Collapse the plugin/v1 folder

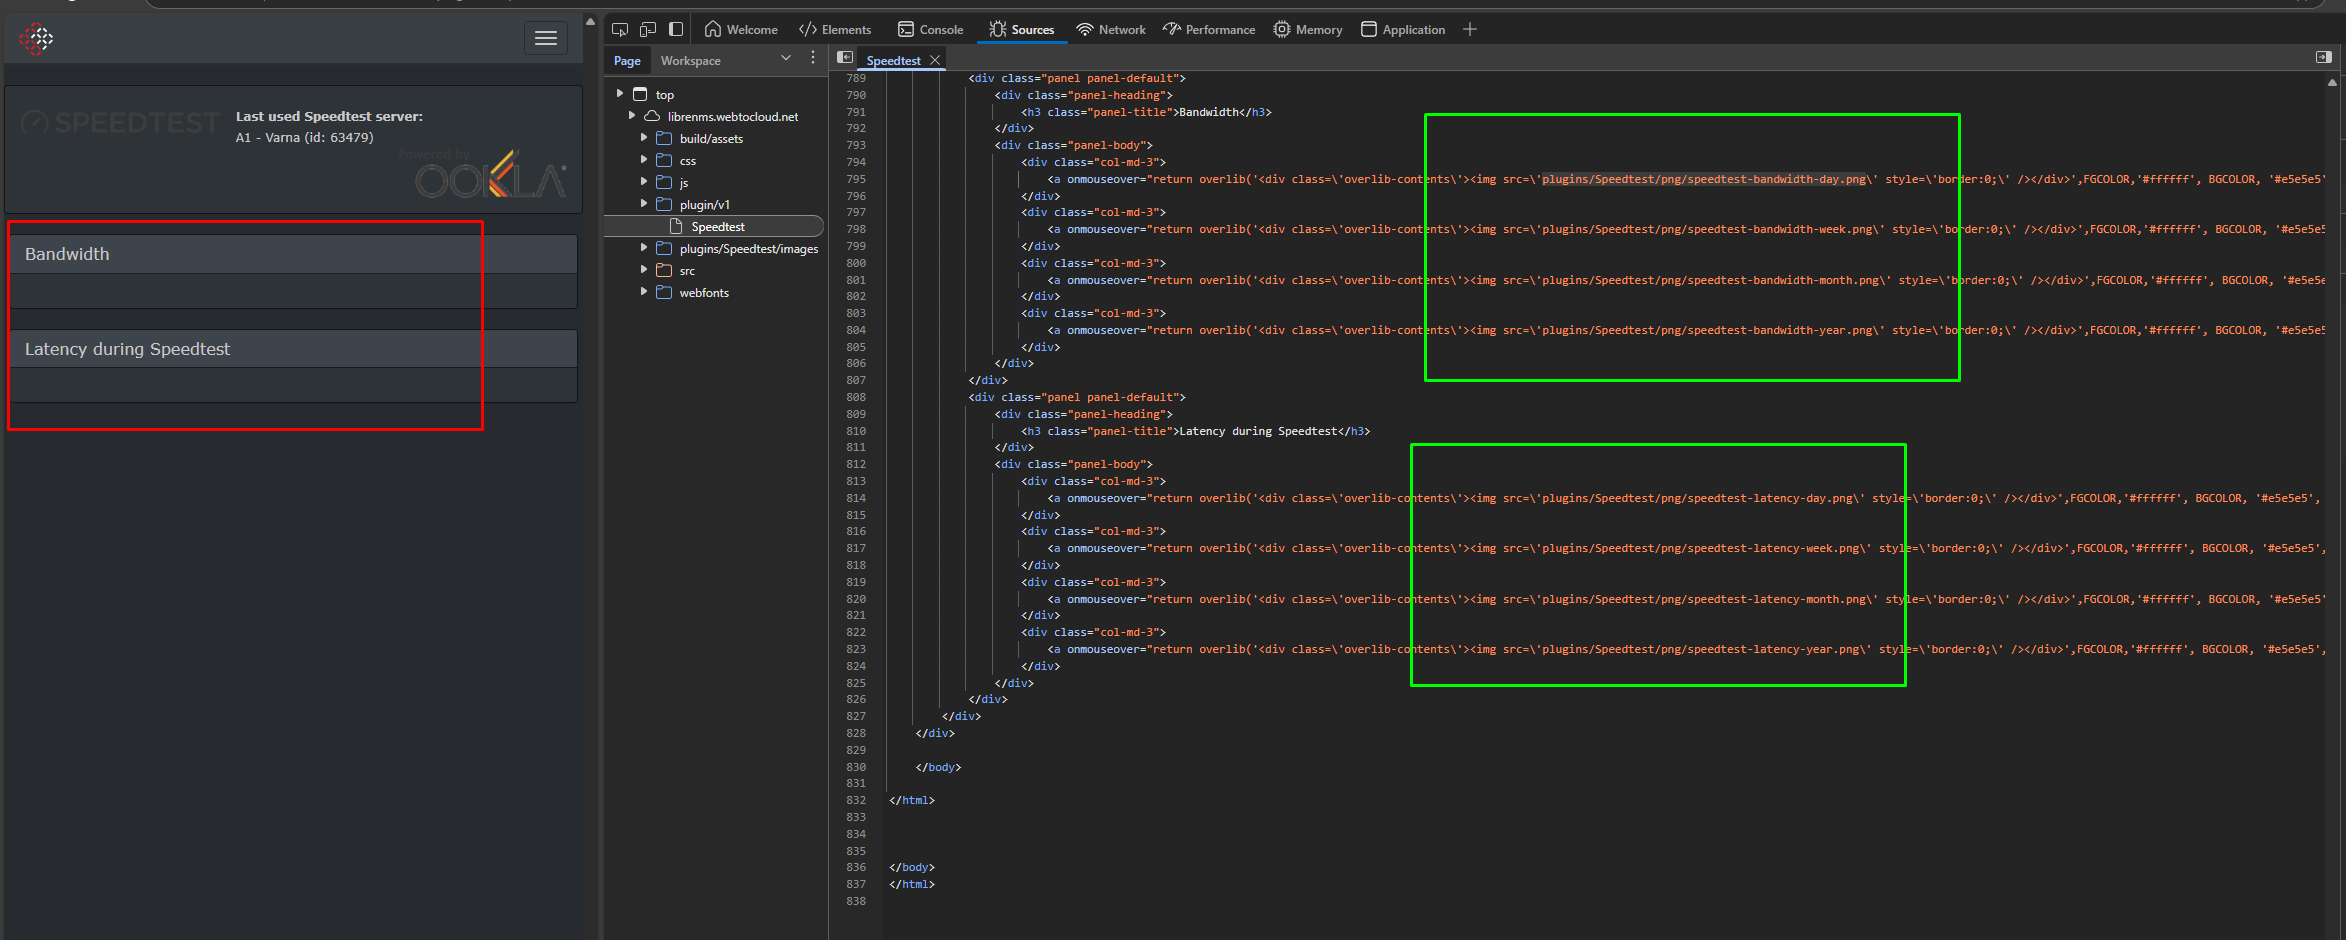click(x=644, y=204)
